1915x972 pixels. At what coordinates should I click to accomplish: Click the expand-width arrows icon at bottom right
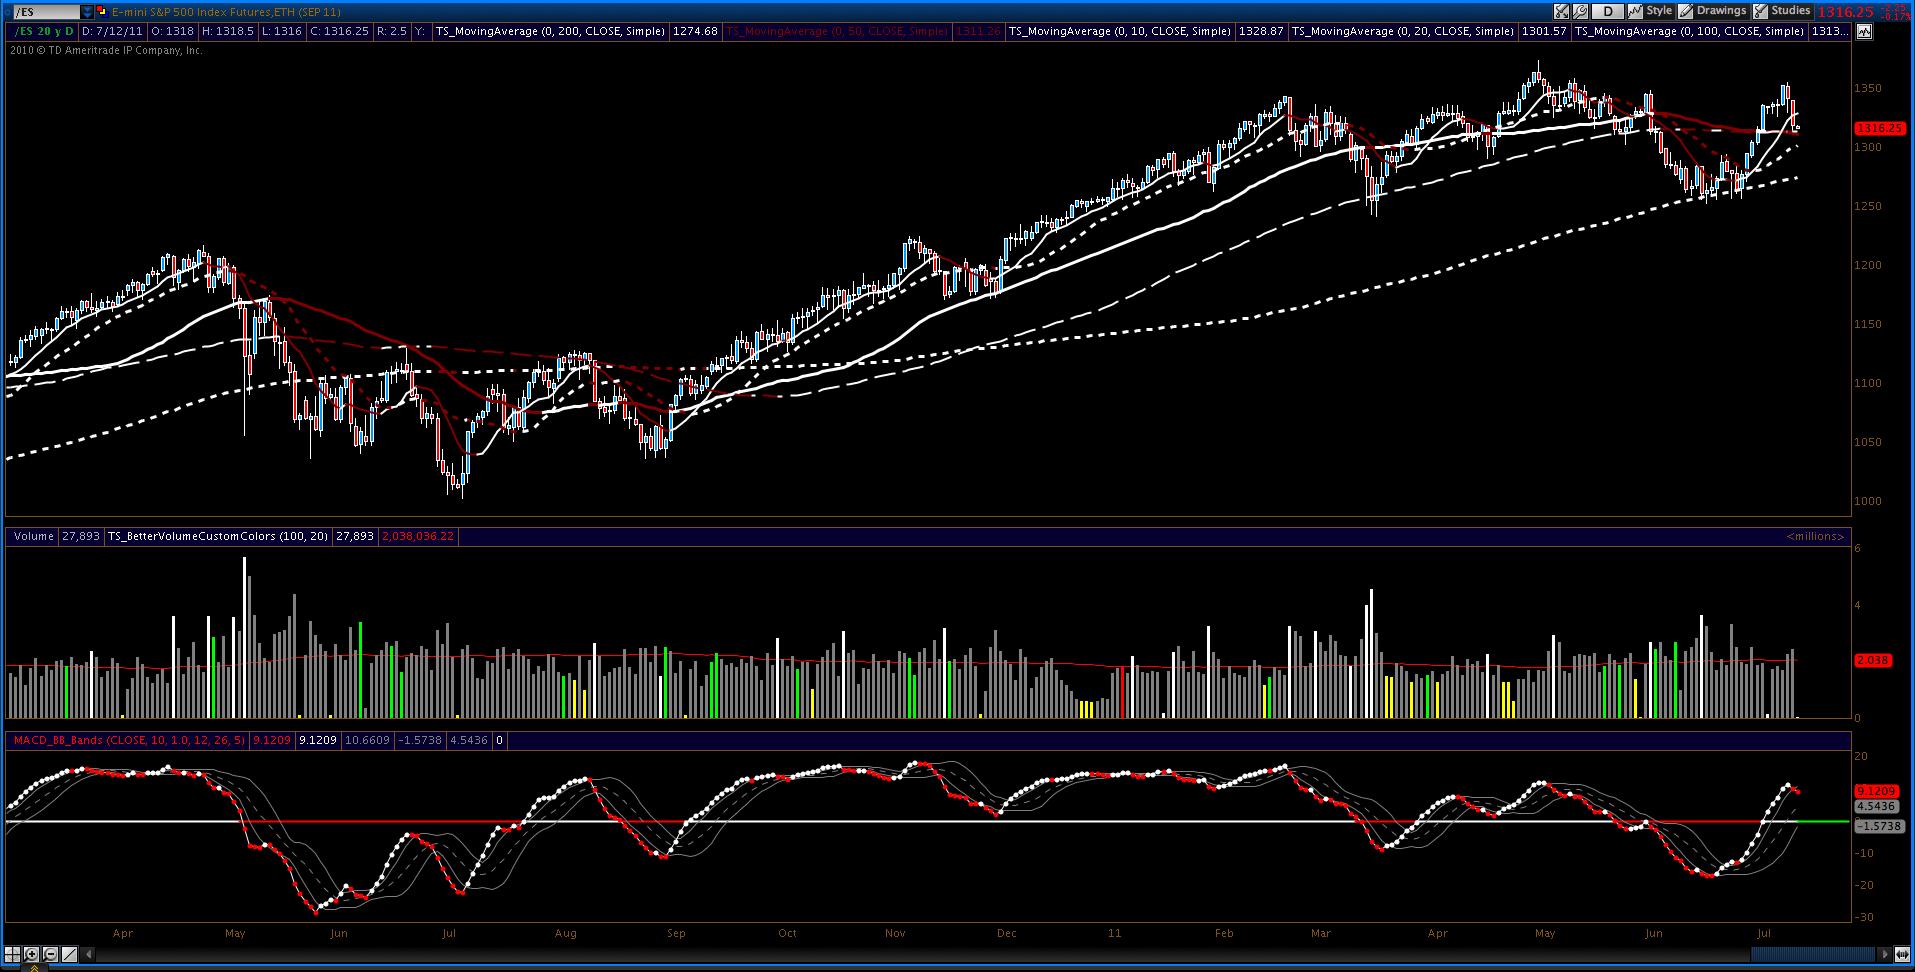pos(1903,954)
